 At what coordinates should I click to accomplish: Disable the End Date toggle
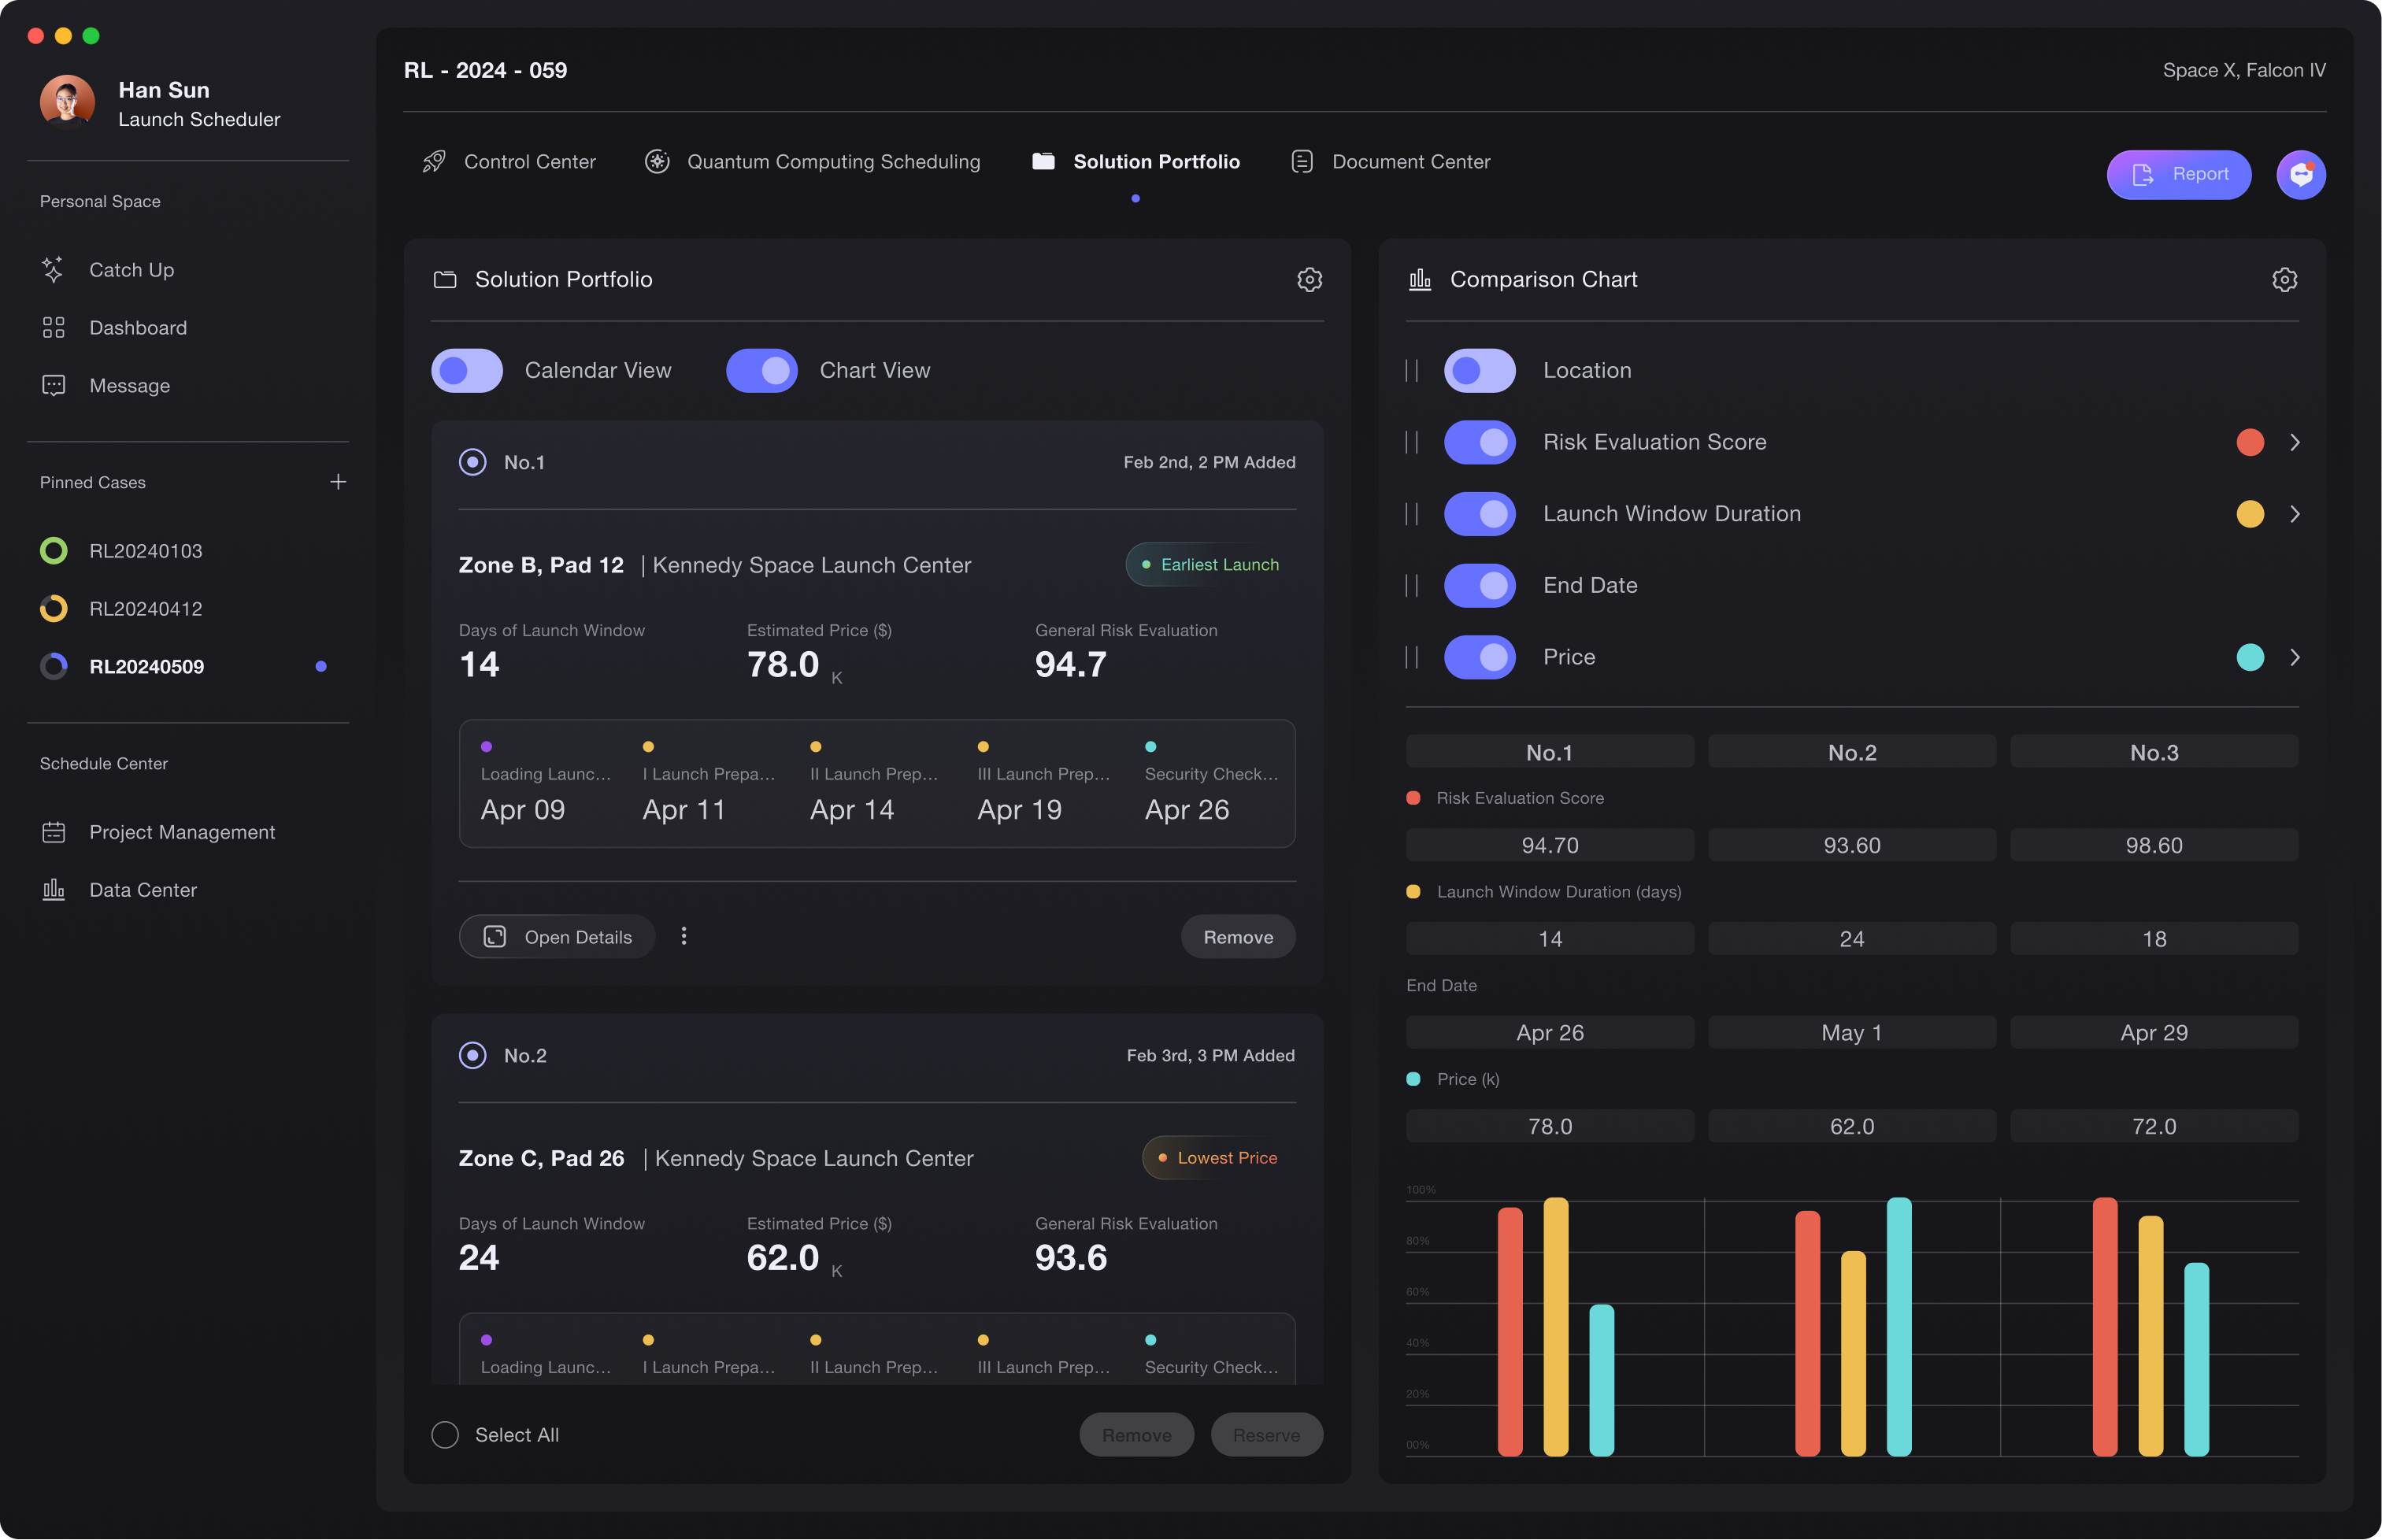[x=1479, y=586]
